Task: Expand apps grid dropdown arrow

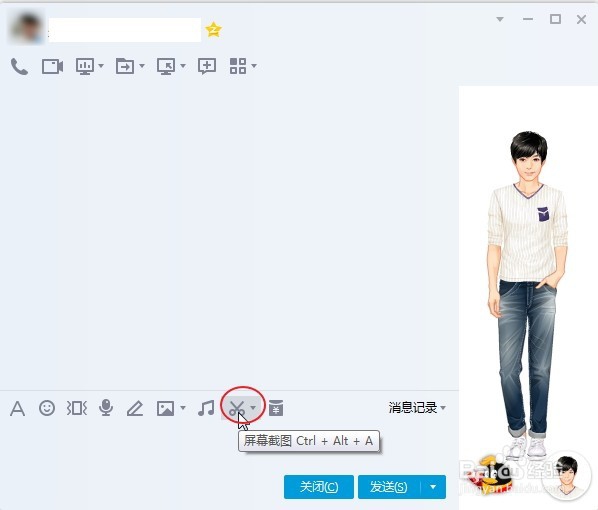Action: click(x=254, y=66)
